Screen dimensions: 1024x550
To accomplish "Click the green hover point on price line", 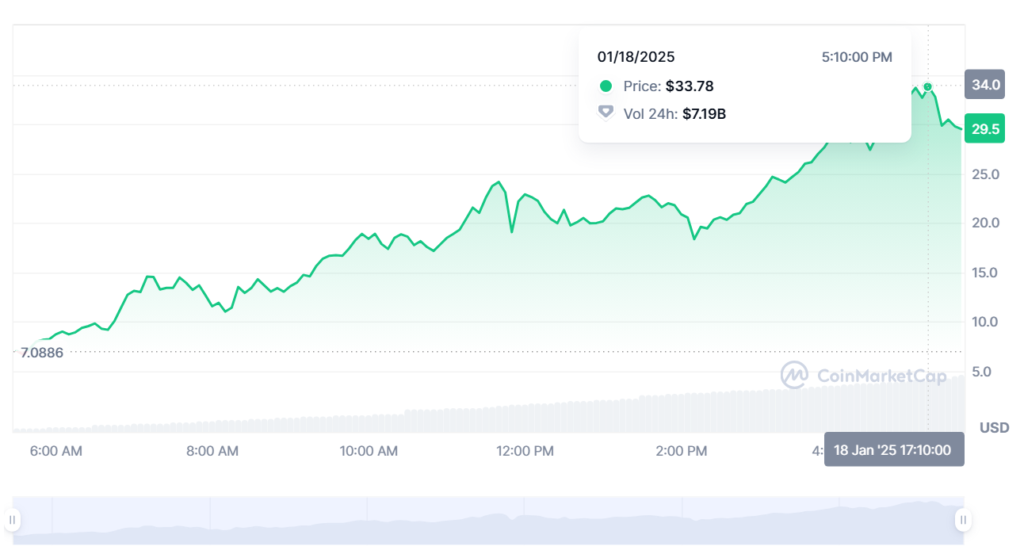I will click(x=927, y=87).
